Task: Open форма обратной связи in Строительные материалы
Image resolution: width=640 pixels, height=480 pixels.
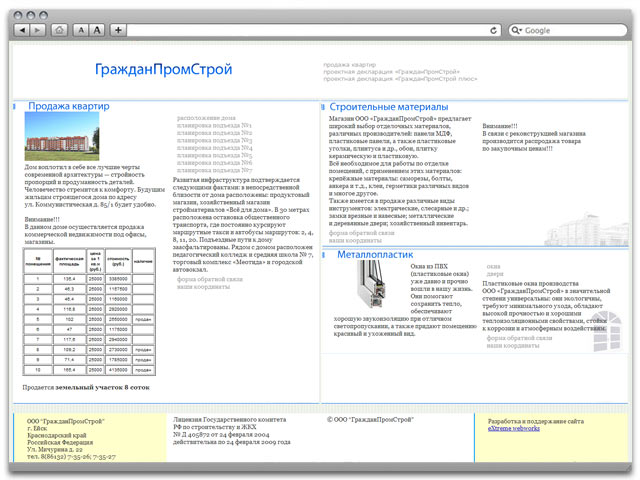Action: click(362, 233)
